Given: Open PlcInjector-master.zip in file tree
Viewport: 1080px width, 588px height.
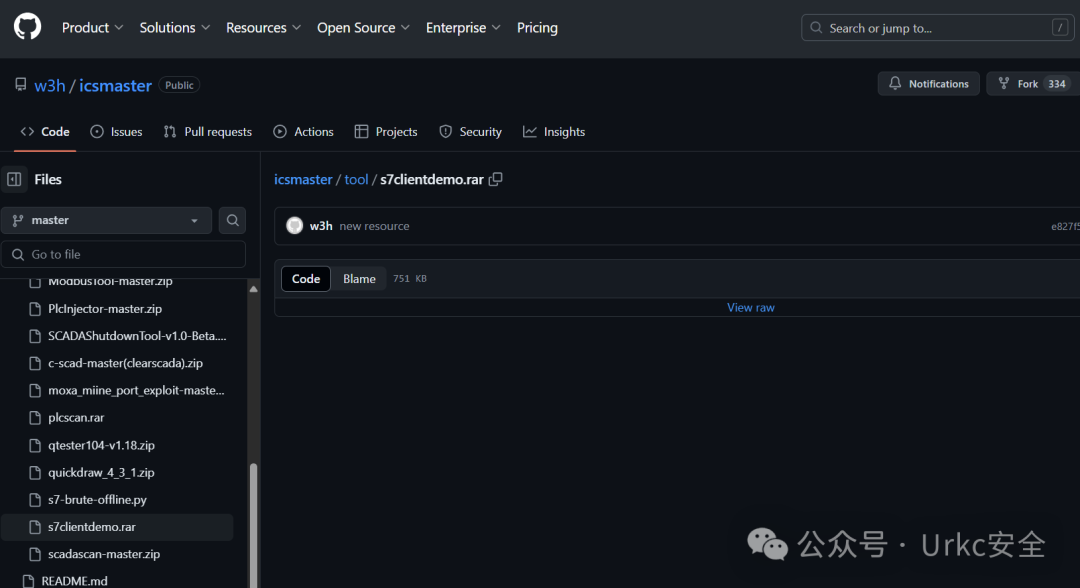Looking at the screenshot, I should pos(105,308).
